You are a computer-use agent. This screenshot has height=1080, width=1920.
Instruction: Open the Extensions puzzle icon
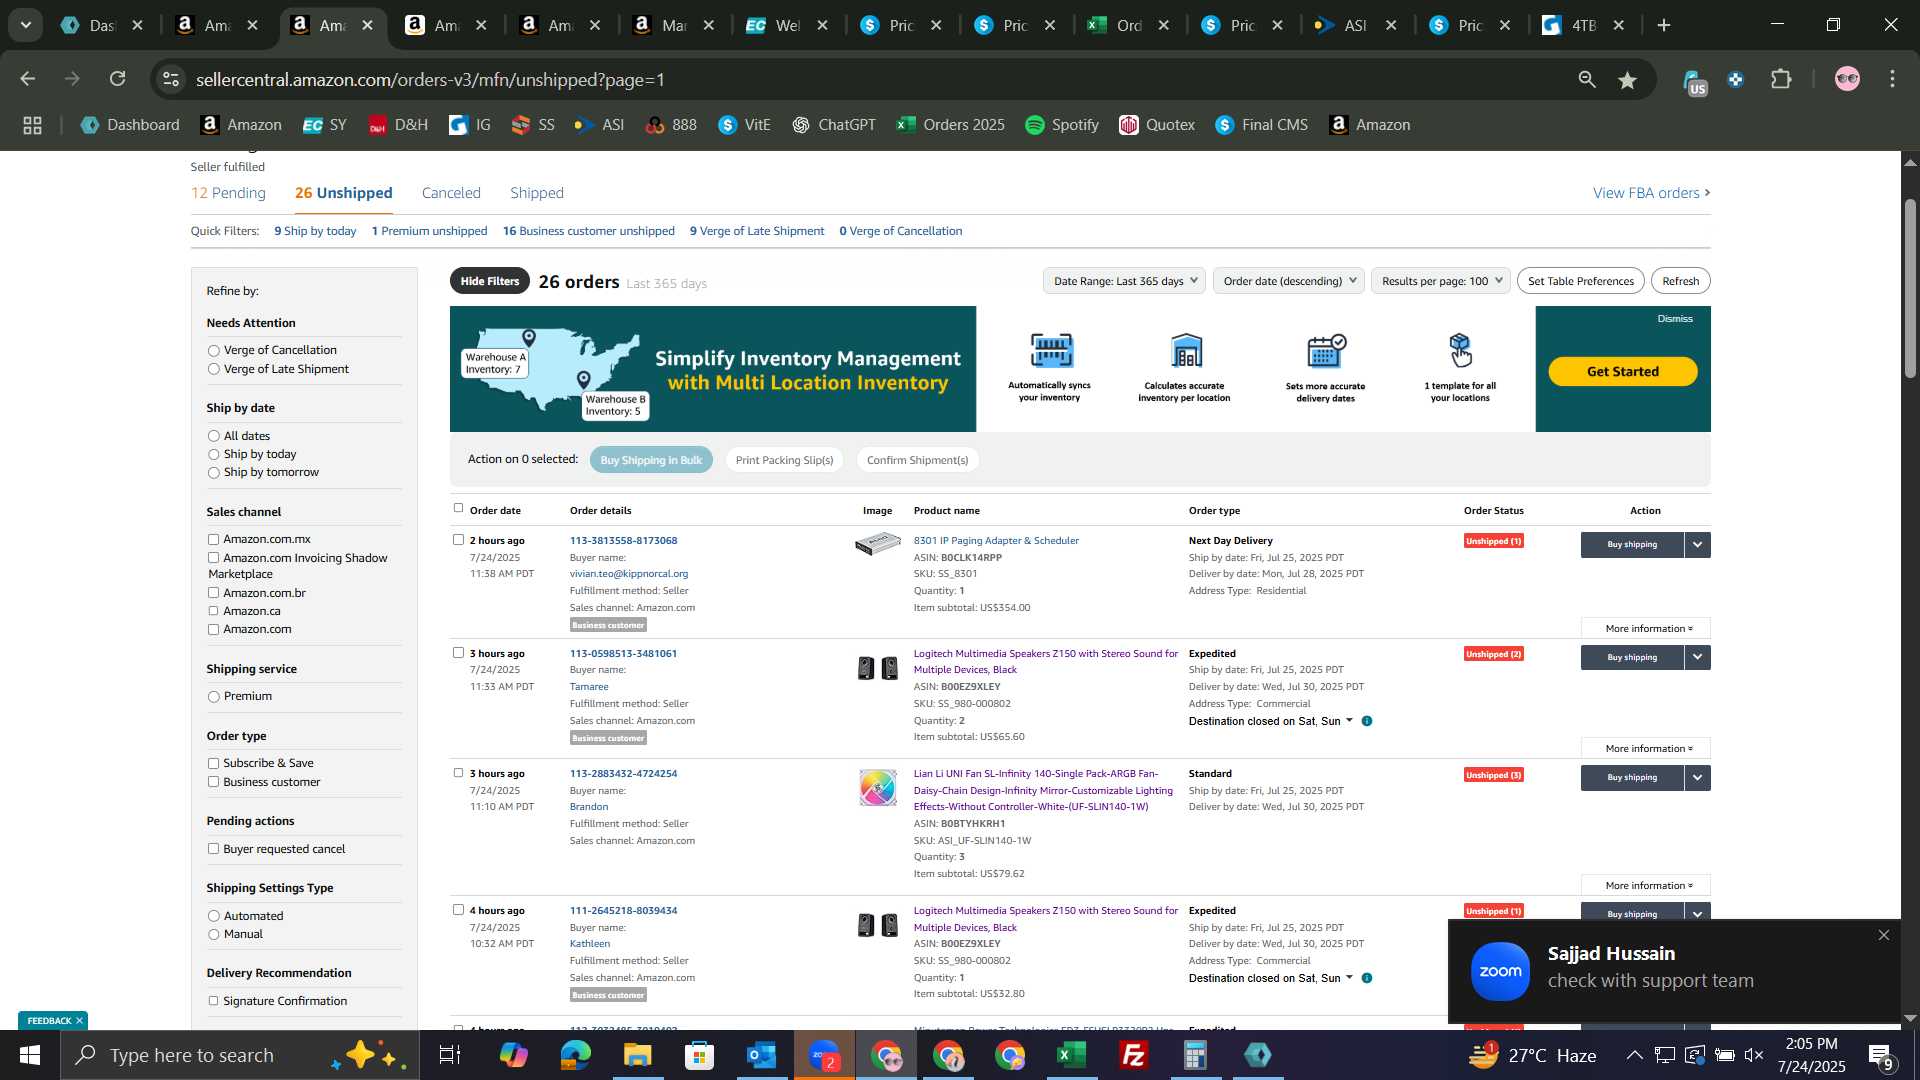coord(1781,79)
